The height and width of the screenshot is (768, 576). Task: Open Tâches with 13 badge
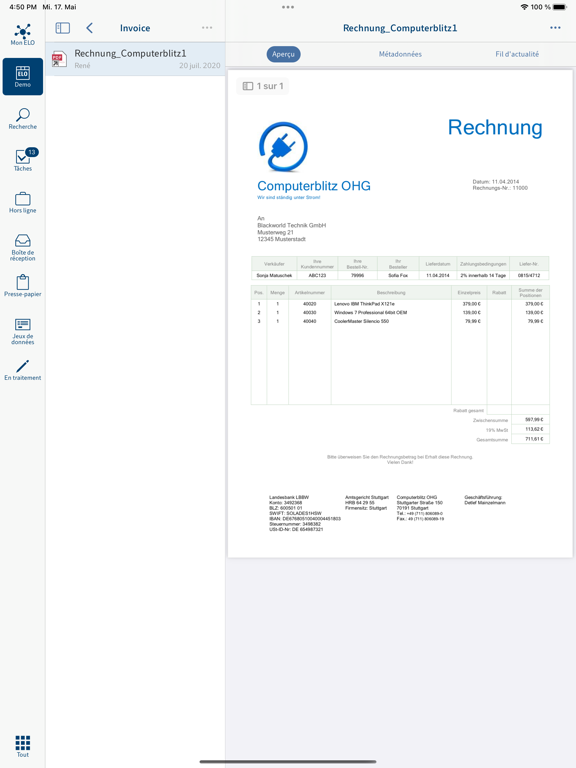coord(23,160)
